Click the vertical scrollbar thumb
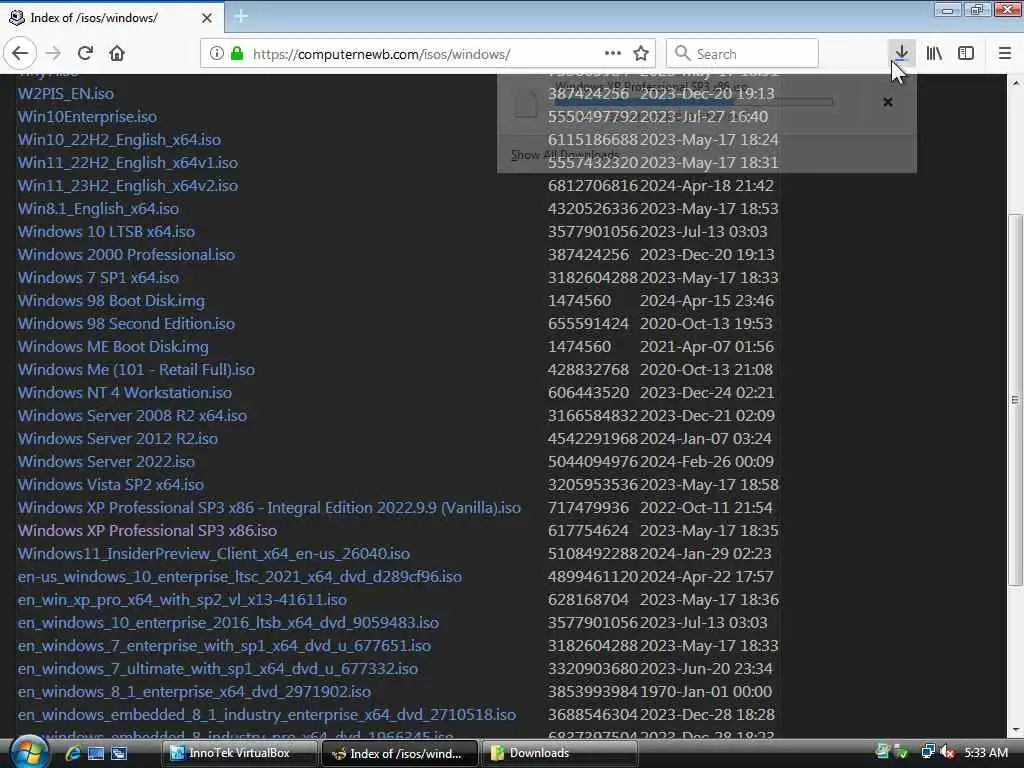Image resolution: width=1024 pixels, height=768 pixels. click(x=1016, y=400)
